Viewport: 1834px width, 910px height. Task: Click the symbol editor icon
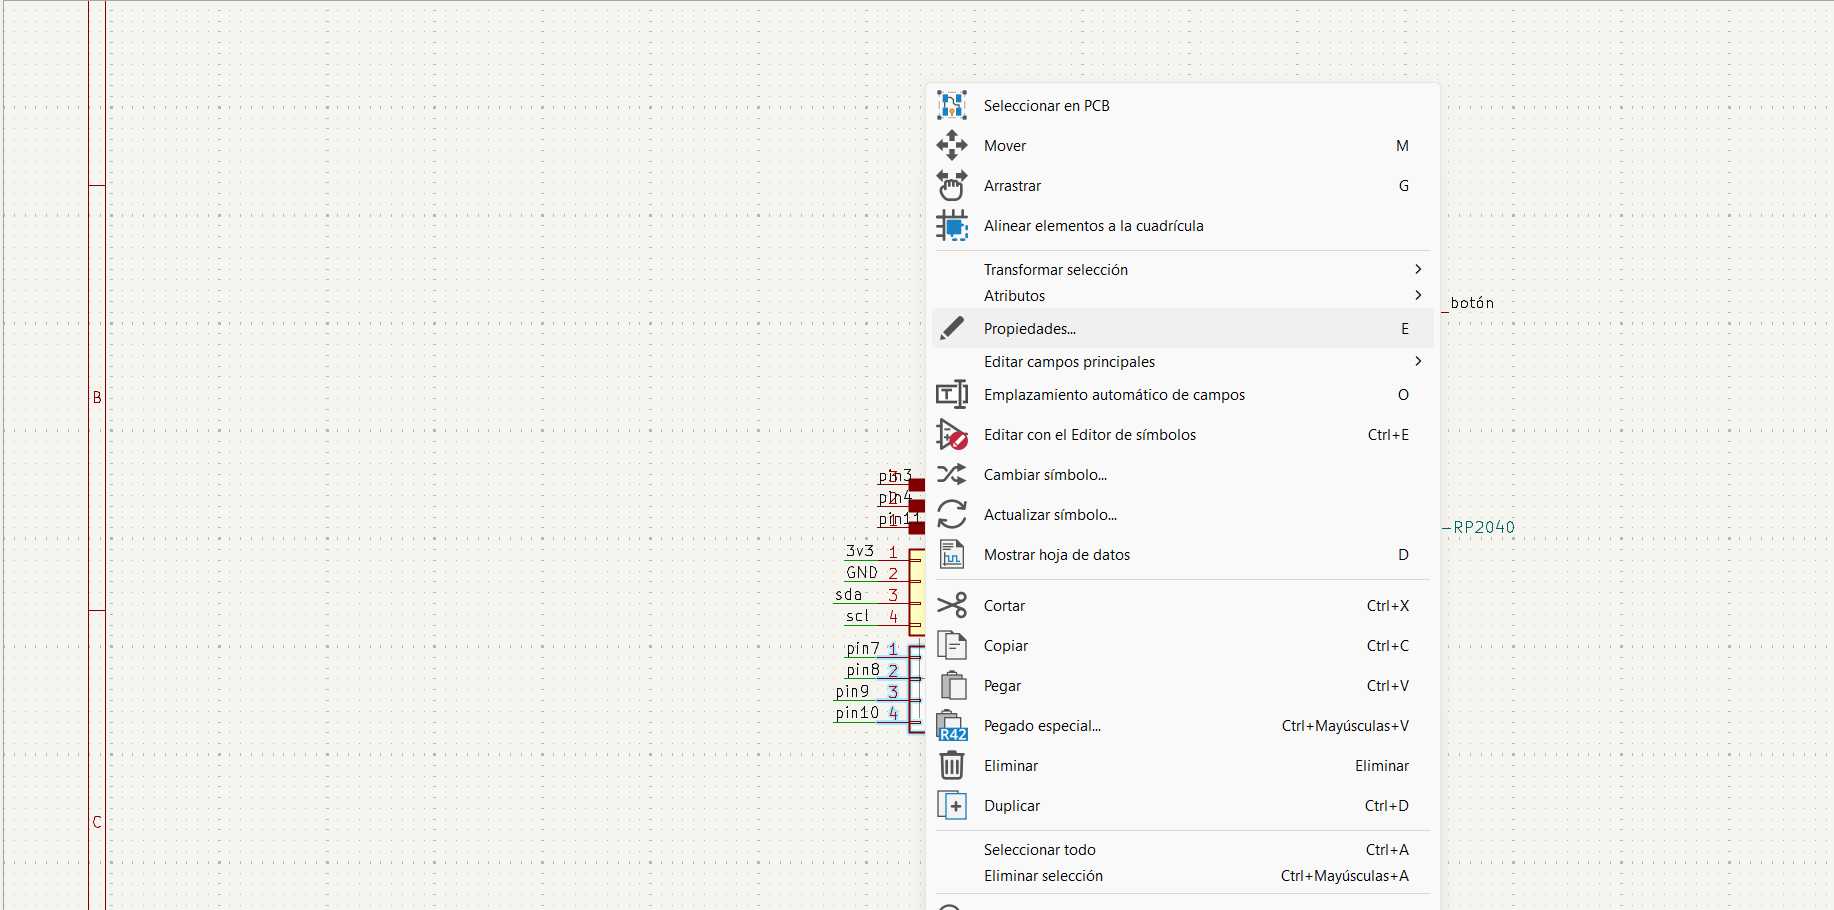coord(953,435)
